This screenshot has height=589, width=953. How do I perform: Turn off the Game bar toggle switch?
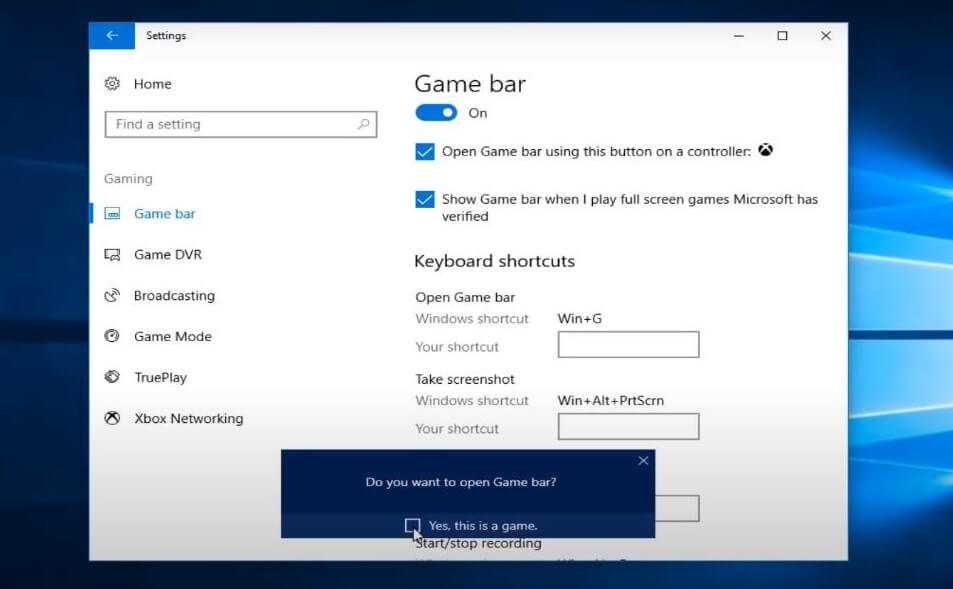coord(436,113)
